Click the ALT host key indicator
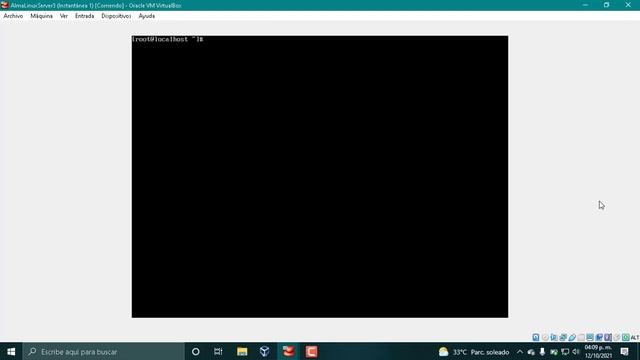The height and width of the screenshot is (360, 640). [635, 338]
